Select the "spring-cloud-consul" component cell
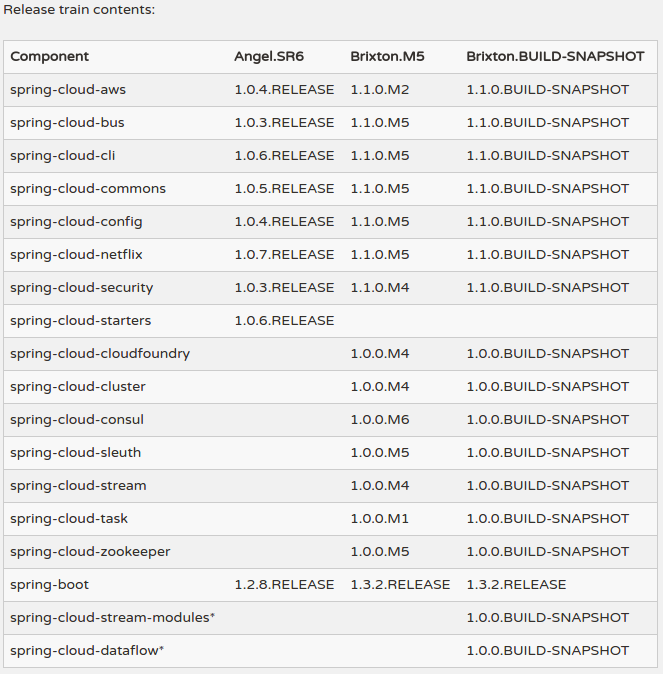This screenshot has width=663, height=674. (77, 420)
